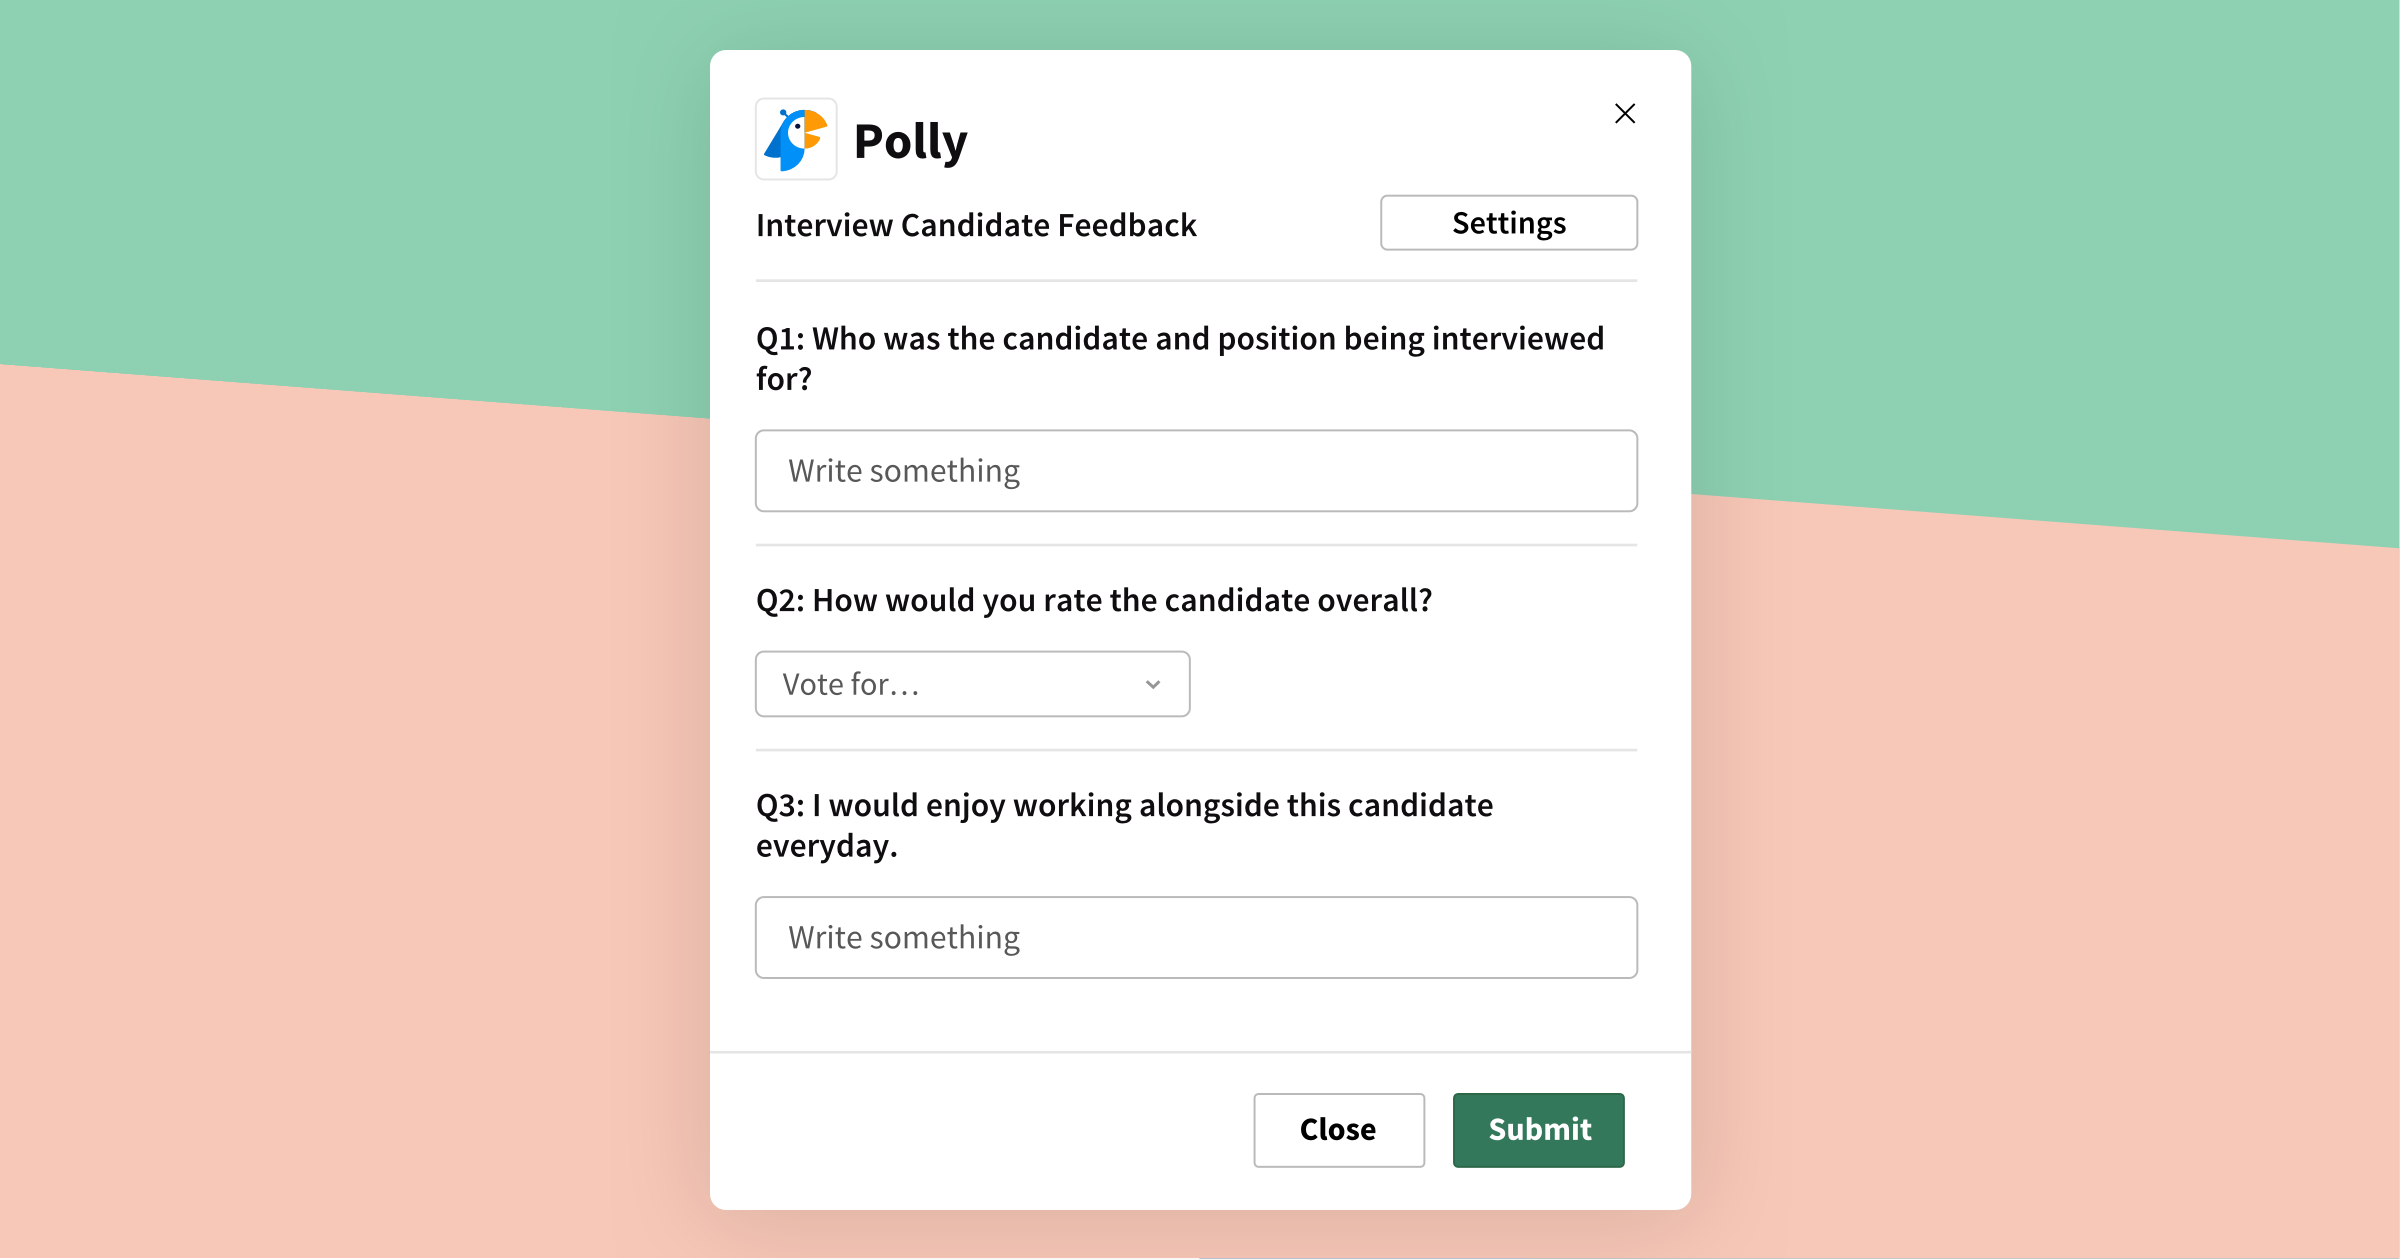The image size is (2400, 1260).
Task: Click the "Write something" placeholder under Q1
Action: pos(904,471)
